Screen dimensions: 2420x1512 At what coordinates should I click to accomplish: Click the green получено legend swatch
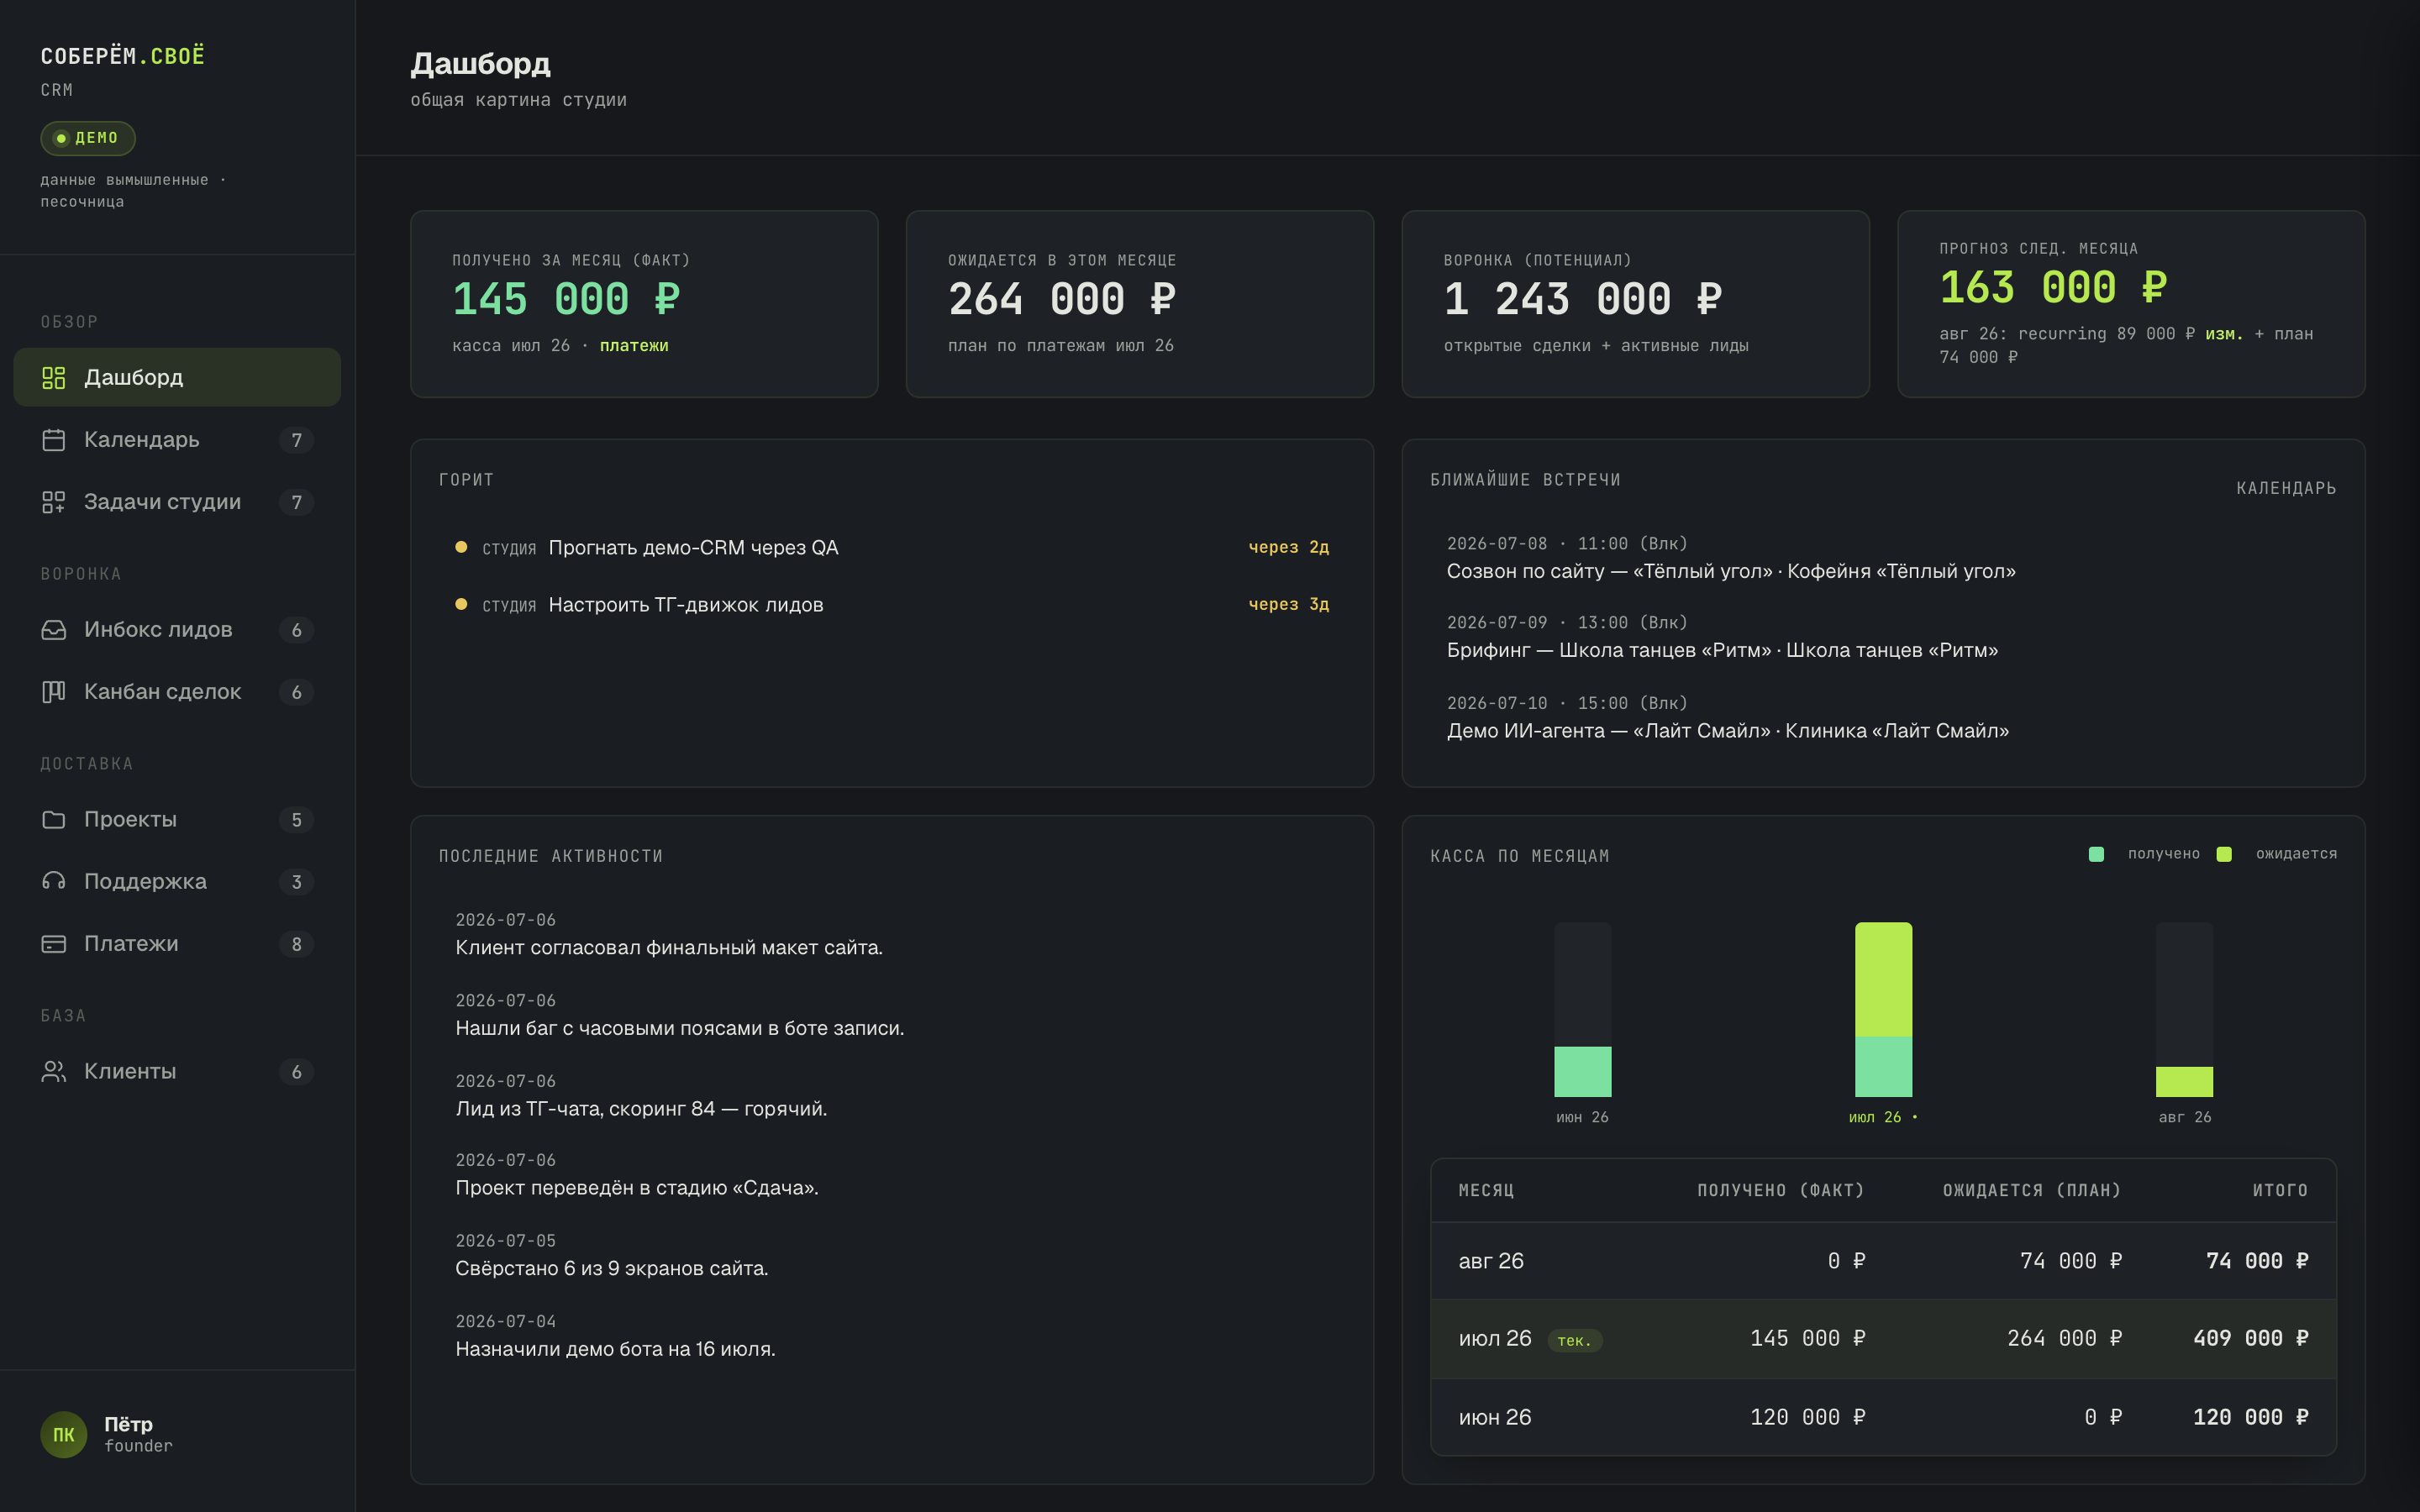pyautogui.click(x=2096, y=854)
